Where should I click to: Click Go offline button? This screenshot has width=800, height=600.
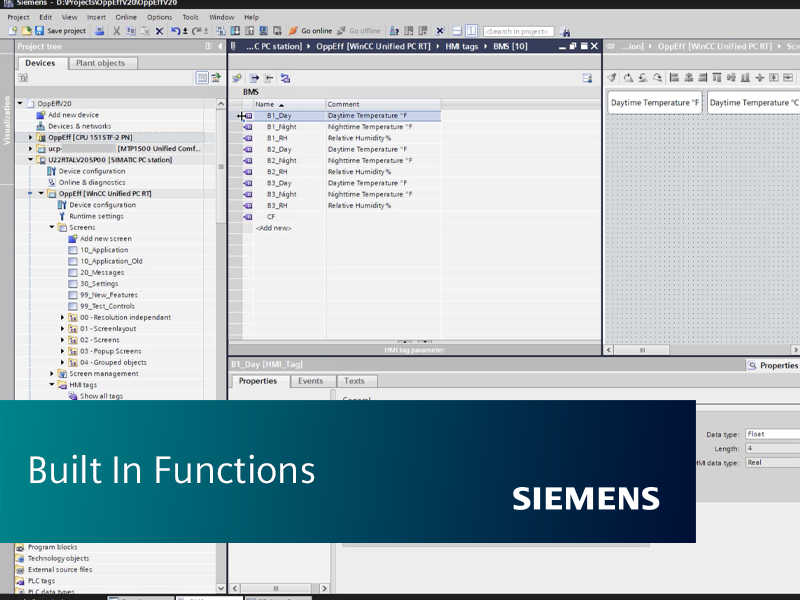(359, 31)
